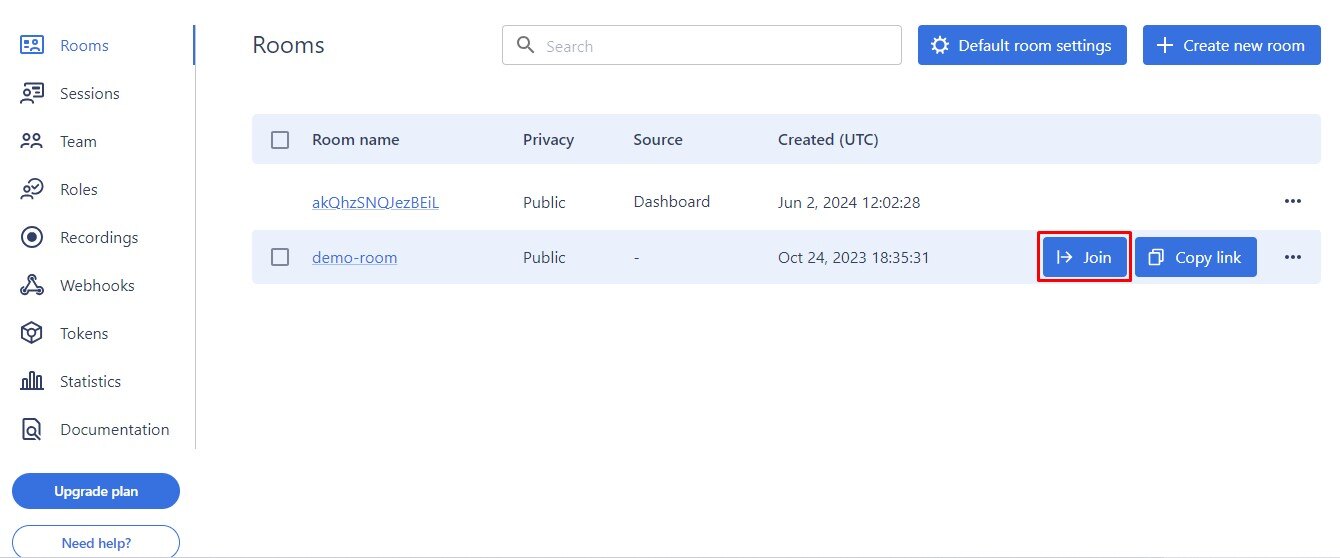Viewport: 1340px width, 558px height.
Task: Click the Rooms icon in sidebar
Action: click(32, 45)
